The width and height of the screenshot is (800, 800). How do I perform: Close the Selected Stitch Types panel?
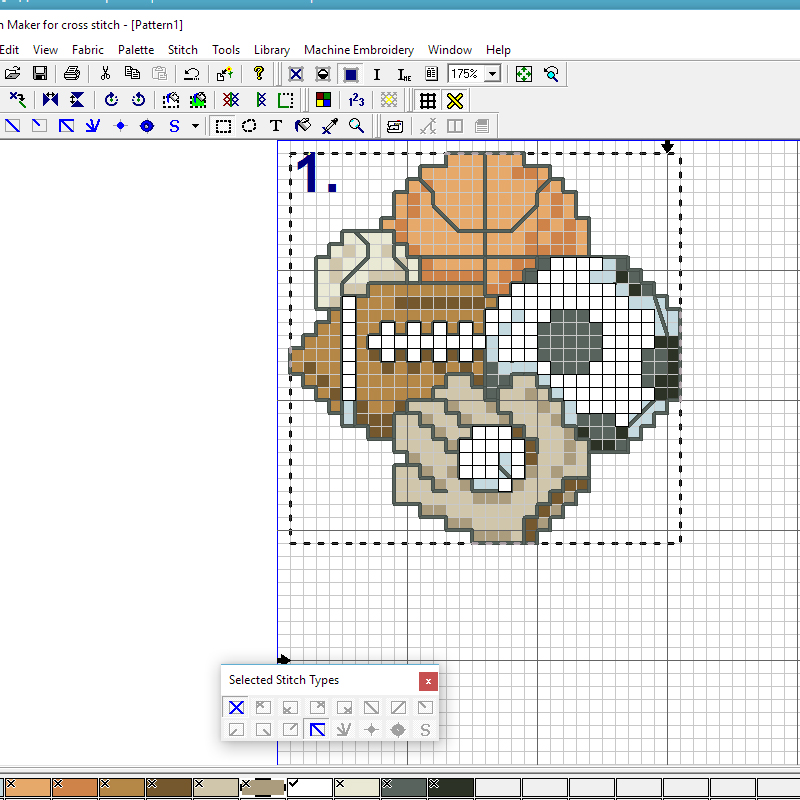tap(428, 681)
